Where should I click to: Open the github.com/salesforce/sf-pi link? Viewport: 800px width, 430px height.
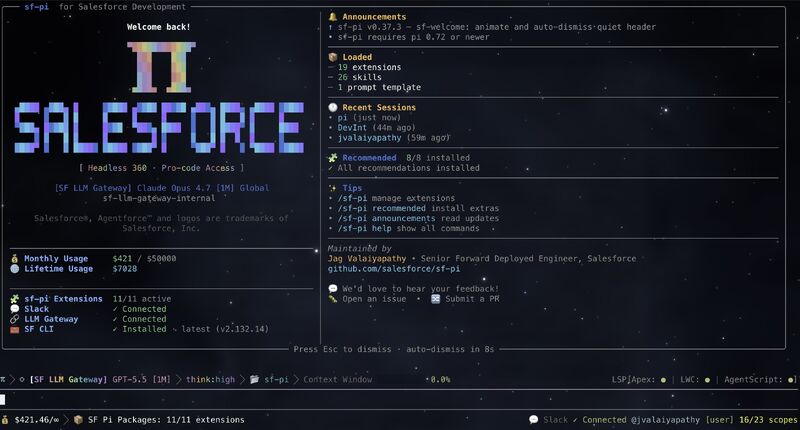pyautogui.click(x=393, y=269)
